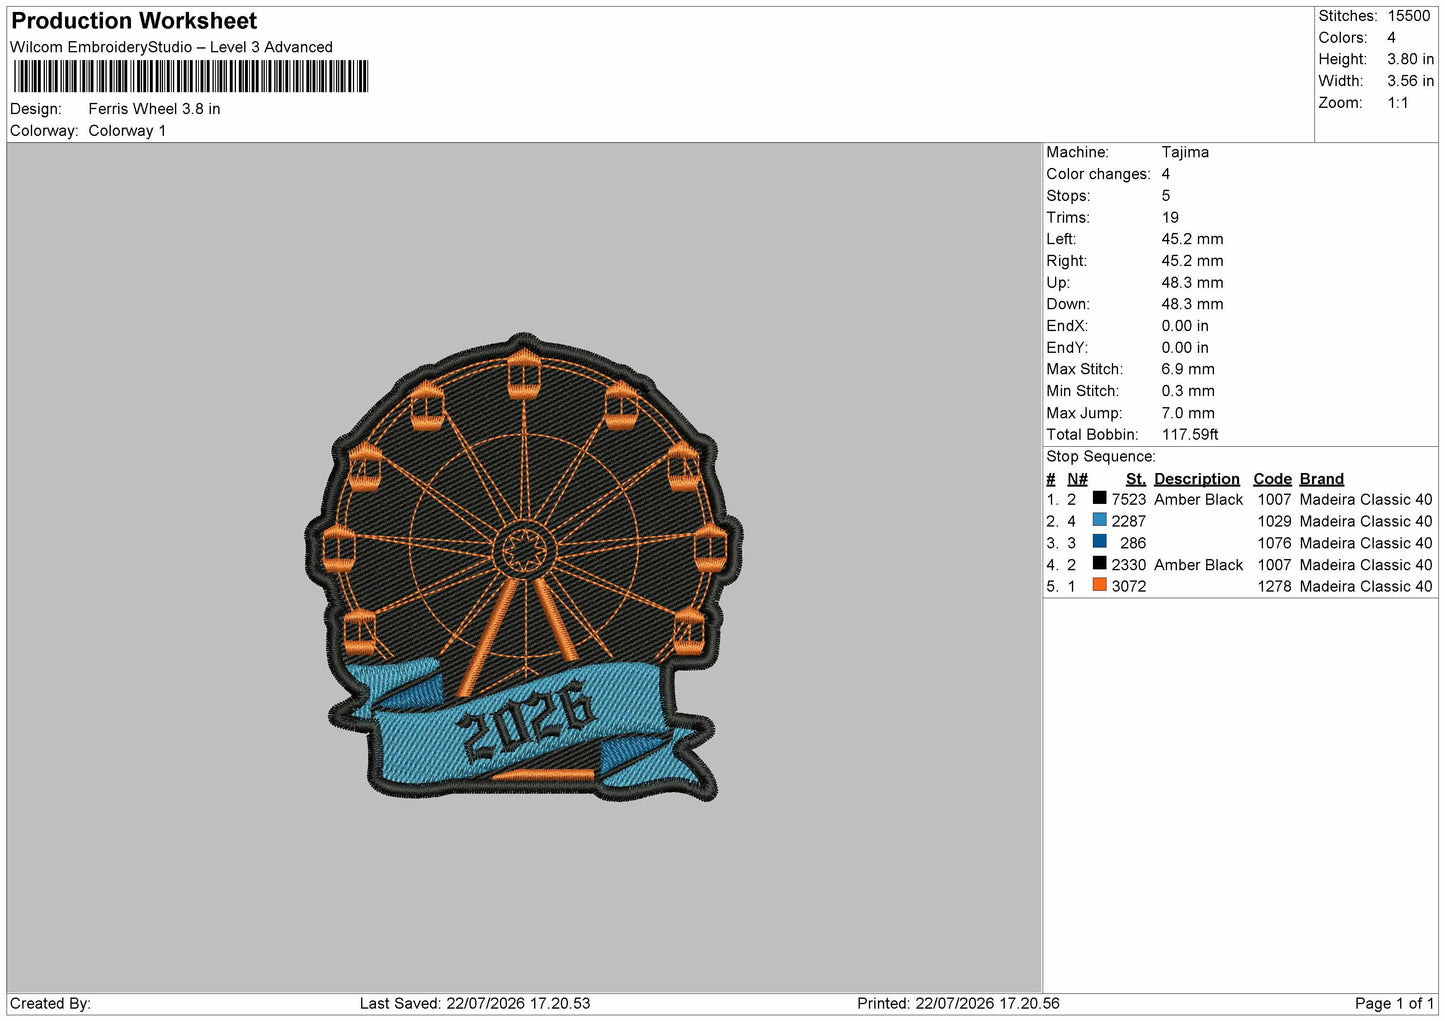Click the 'Stop Sequence:' label
The width and height of the screenshot is (1445, 1021).
[x=1101, y=457]
